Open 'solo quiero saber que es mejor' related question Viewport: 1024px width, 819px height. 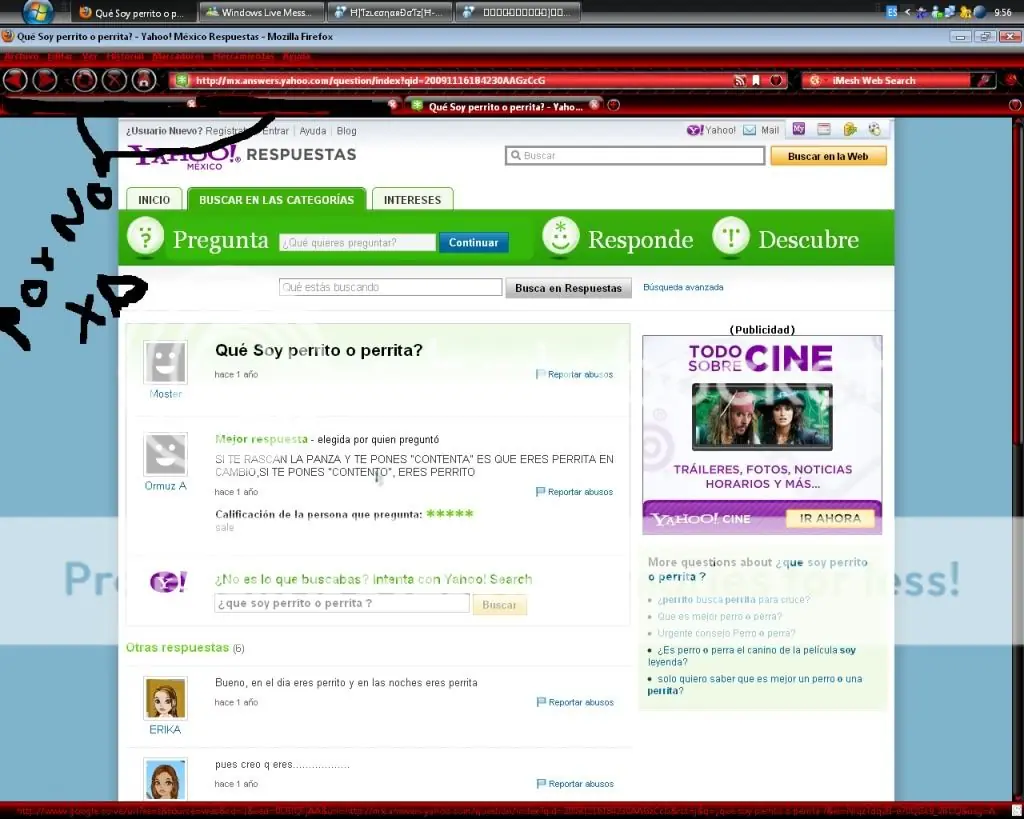(x=755, y=684)
